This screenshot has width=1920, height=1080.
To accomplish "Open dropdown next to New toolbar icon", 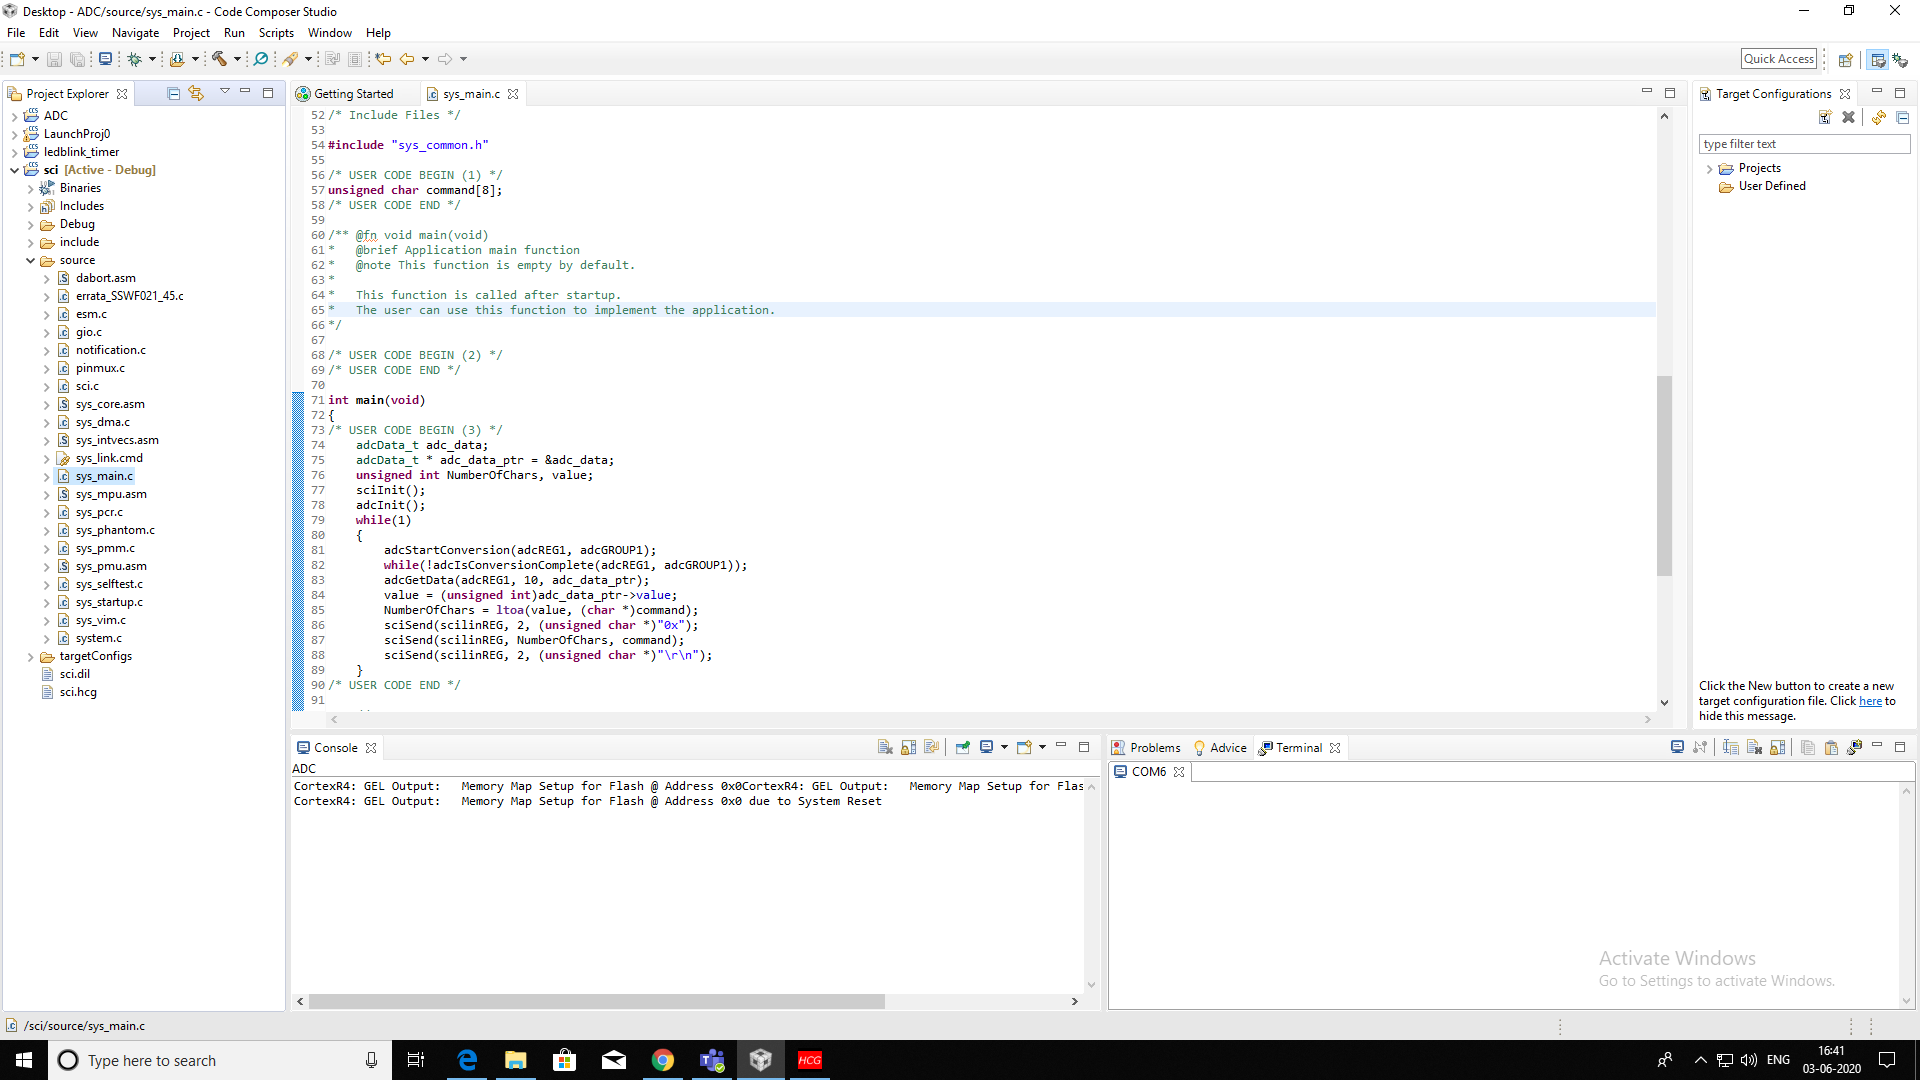I will pyautogui.click(x=35, y=59).
